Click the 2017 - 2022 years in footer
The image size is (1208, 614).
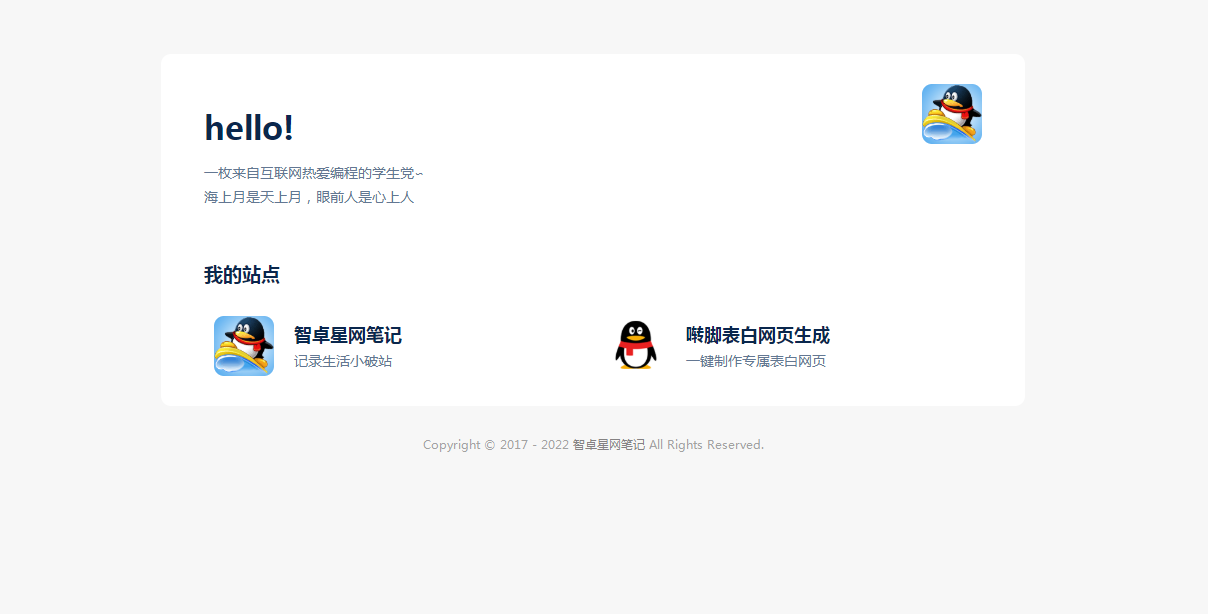coord(534,445)
